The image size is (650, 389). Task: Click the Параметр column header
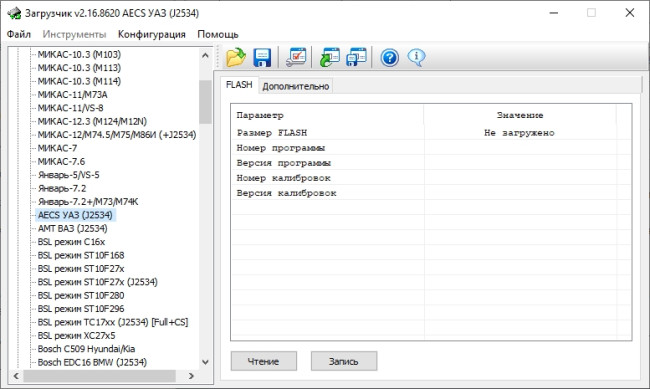click(327, 115)
